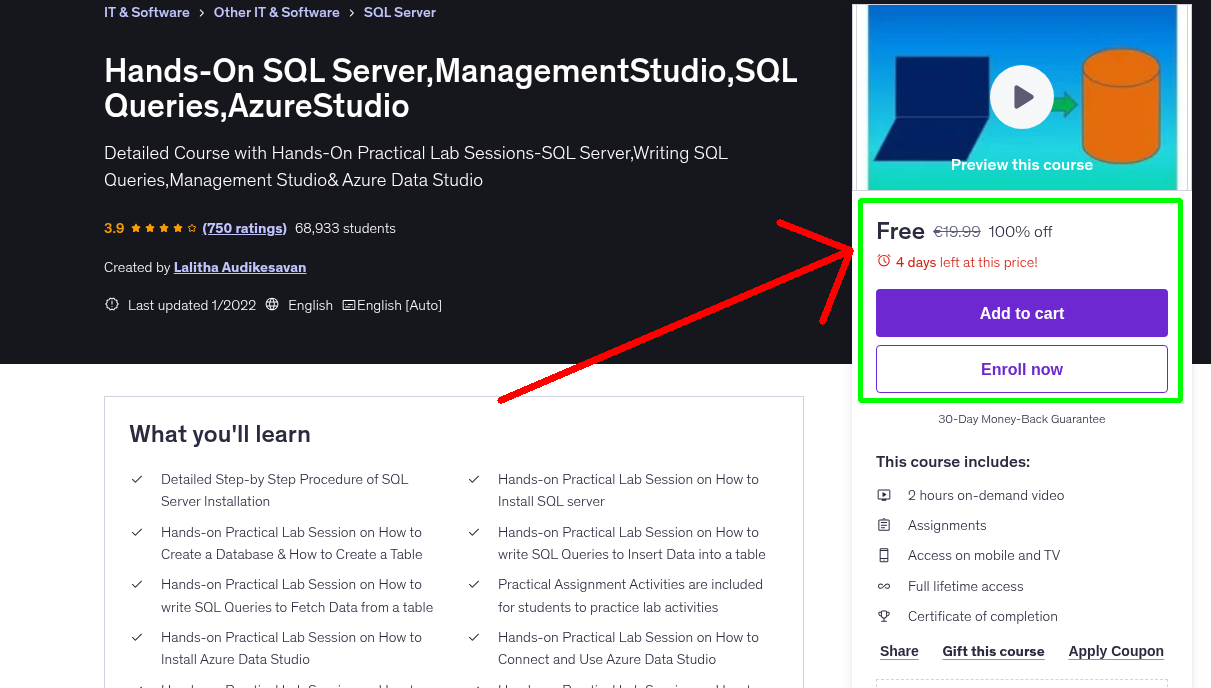Click the globe language icon

tap(272, 304)
